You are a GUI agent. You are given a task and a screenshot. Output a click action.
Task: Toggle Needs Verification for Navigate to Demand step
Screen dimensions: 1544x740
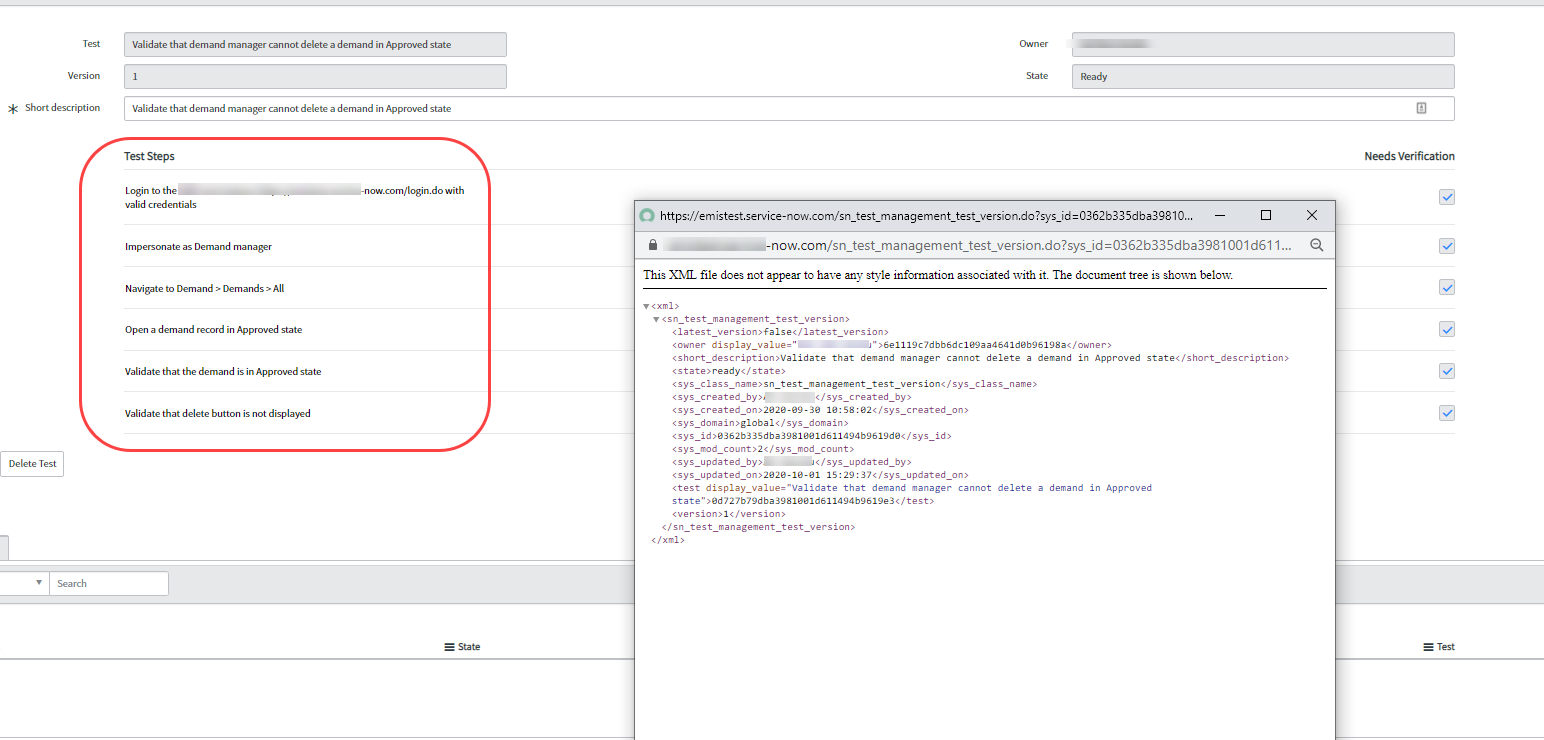(1447, 287)
